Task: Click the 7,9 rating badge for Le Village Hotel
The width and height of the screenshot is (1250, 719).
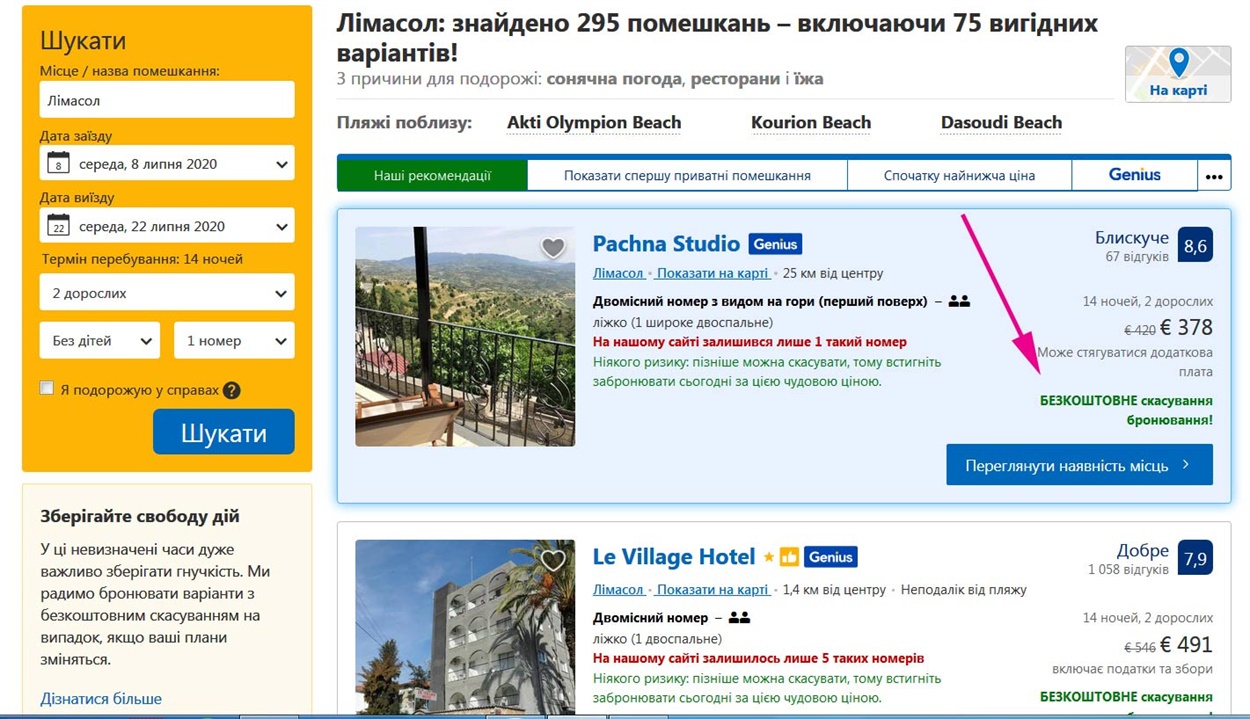Action: (1195, 558)
